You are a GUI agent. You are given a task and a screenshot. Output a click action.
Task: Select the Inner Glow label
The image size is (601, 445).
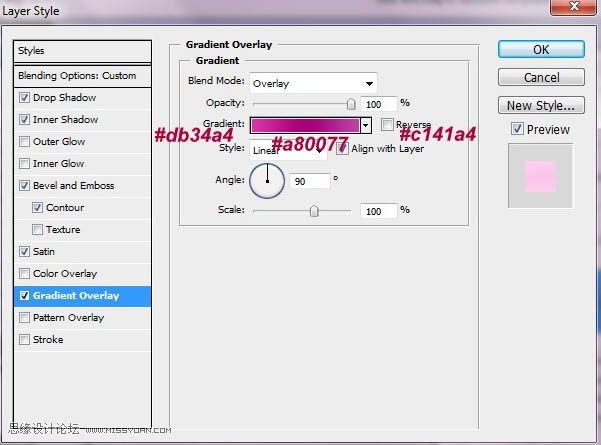point(58,164)
